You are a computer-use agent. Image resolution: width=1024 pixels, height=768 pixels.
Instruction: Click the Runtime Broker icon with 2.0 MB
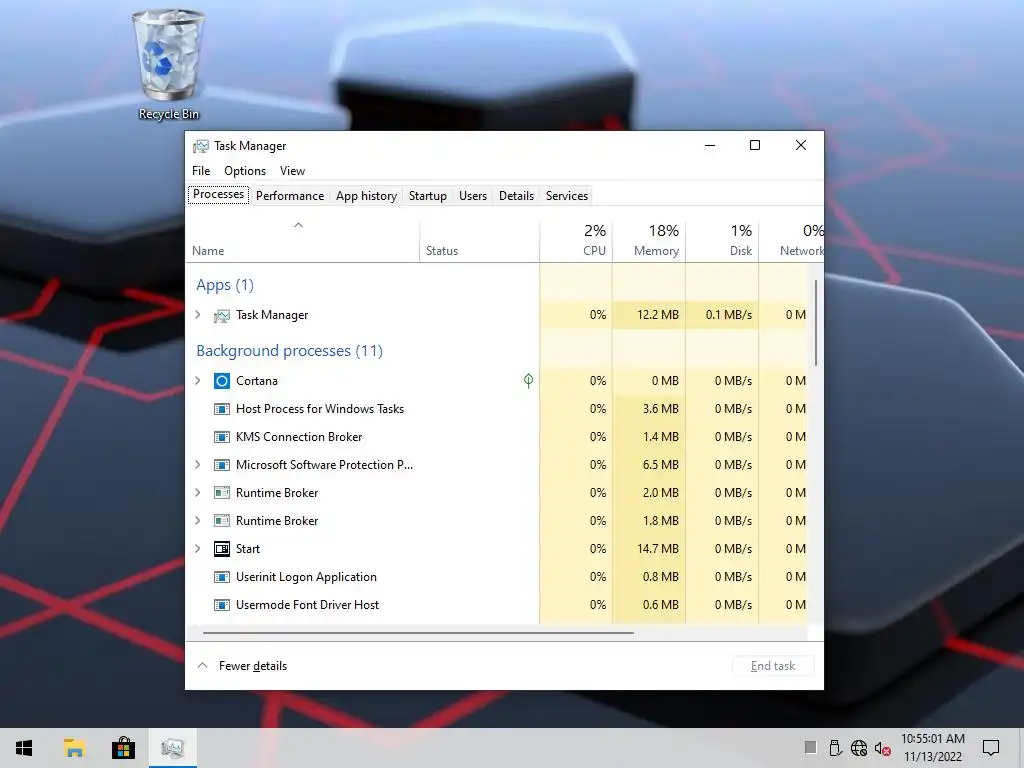pos(222,493)
